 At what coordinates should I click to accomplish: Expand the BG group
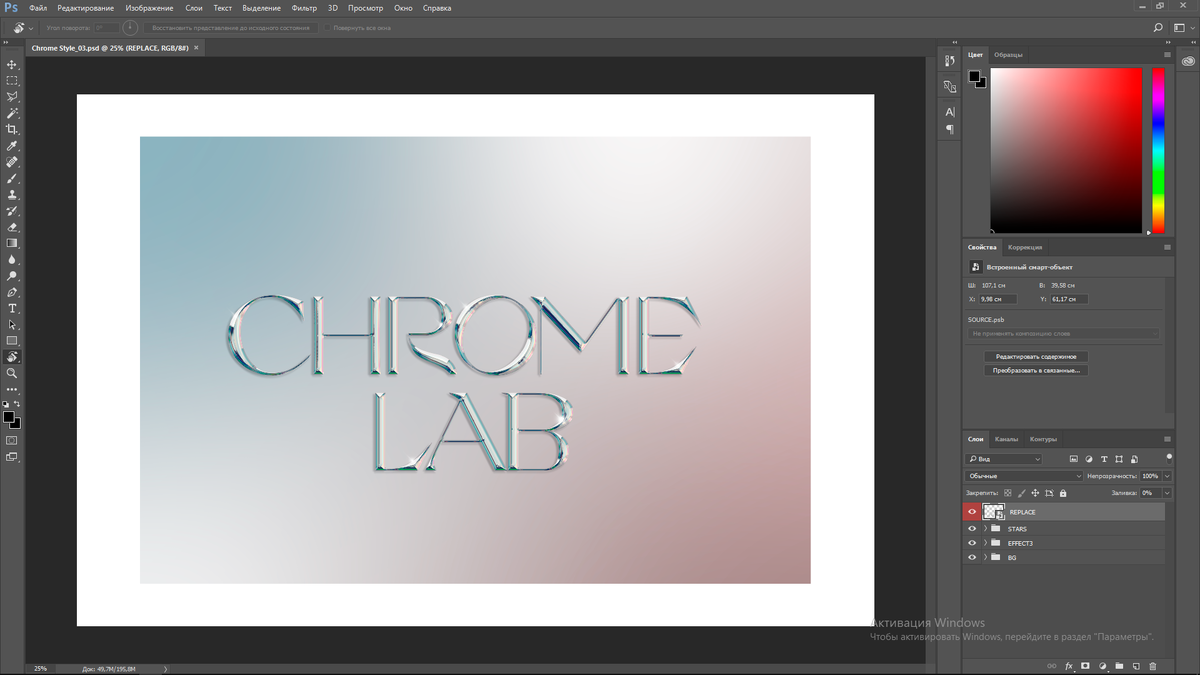tap(985, 557)
